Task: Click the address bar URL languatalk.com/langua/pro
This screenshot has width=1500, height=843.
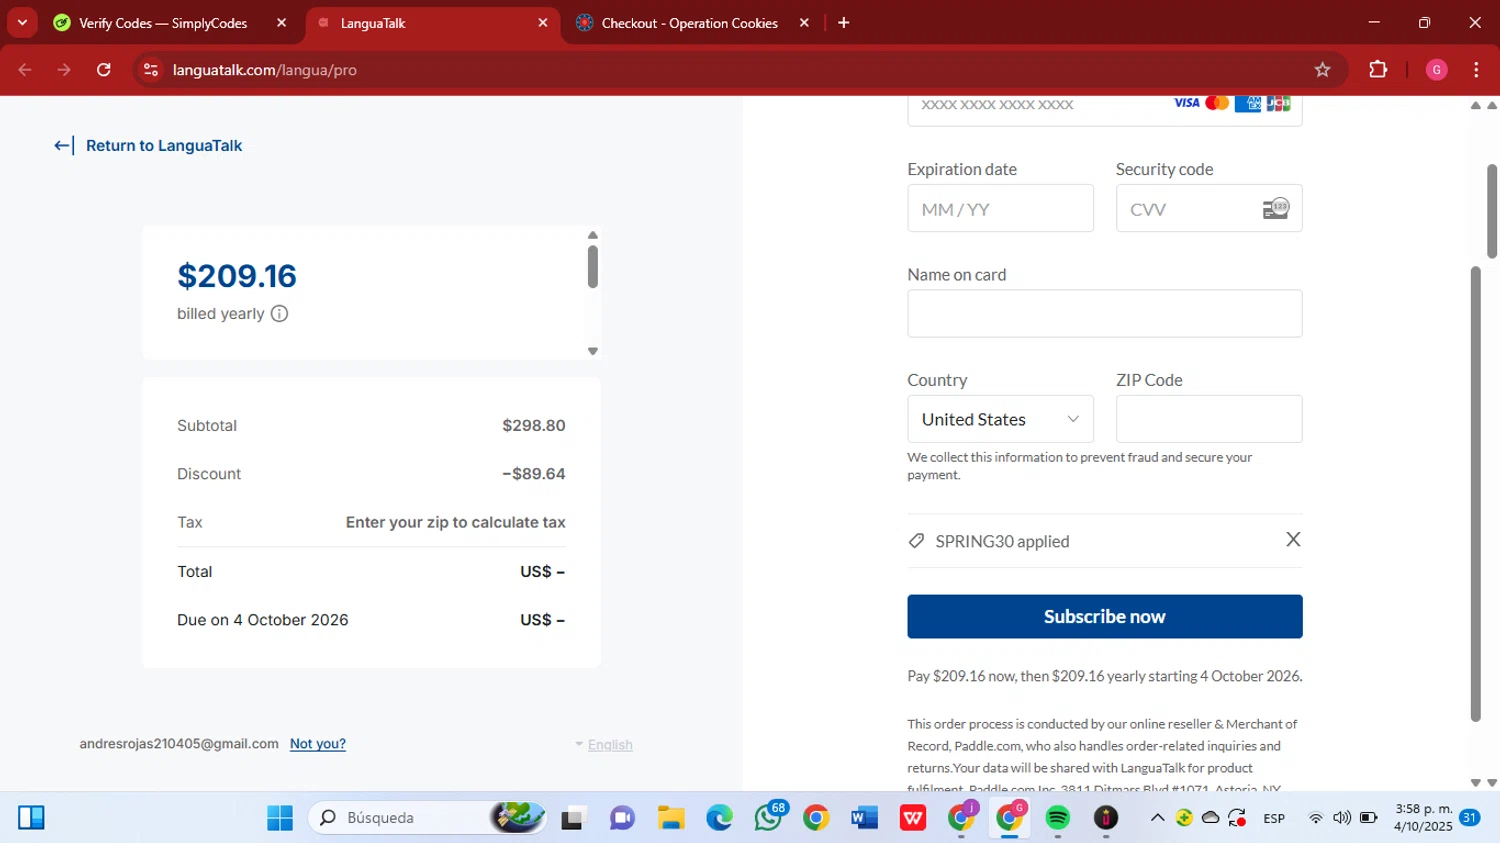Action: 265,70
